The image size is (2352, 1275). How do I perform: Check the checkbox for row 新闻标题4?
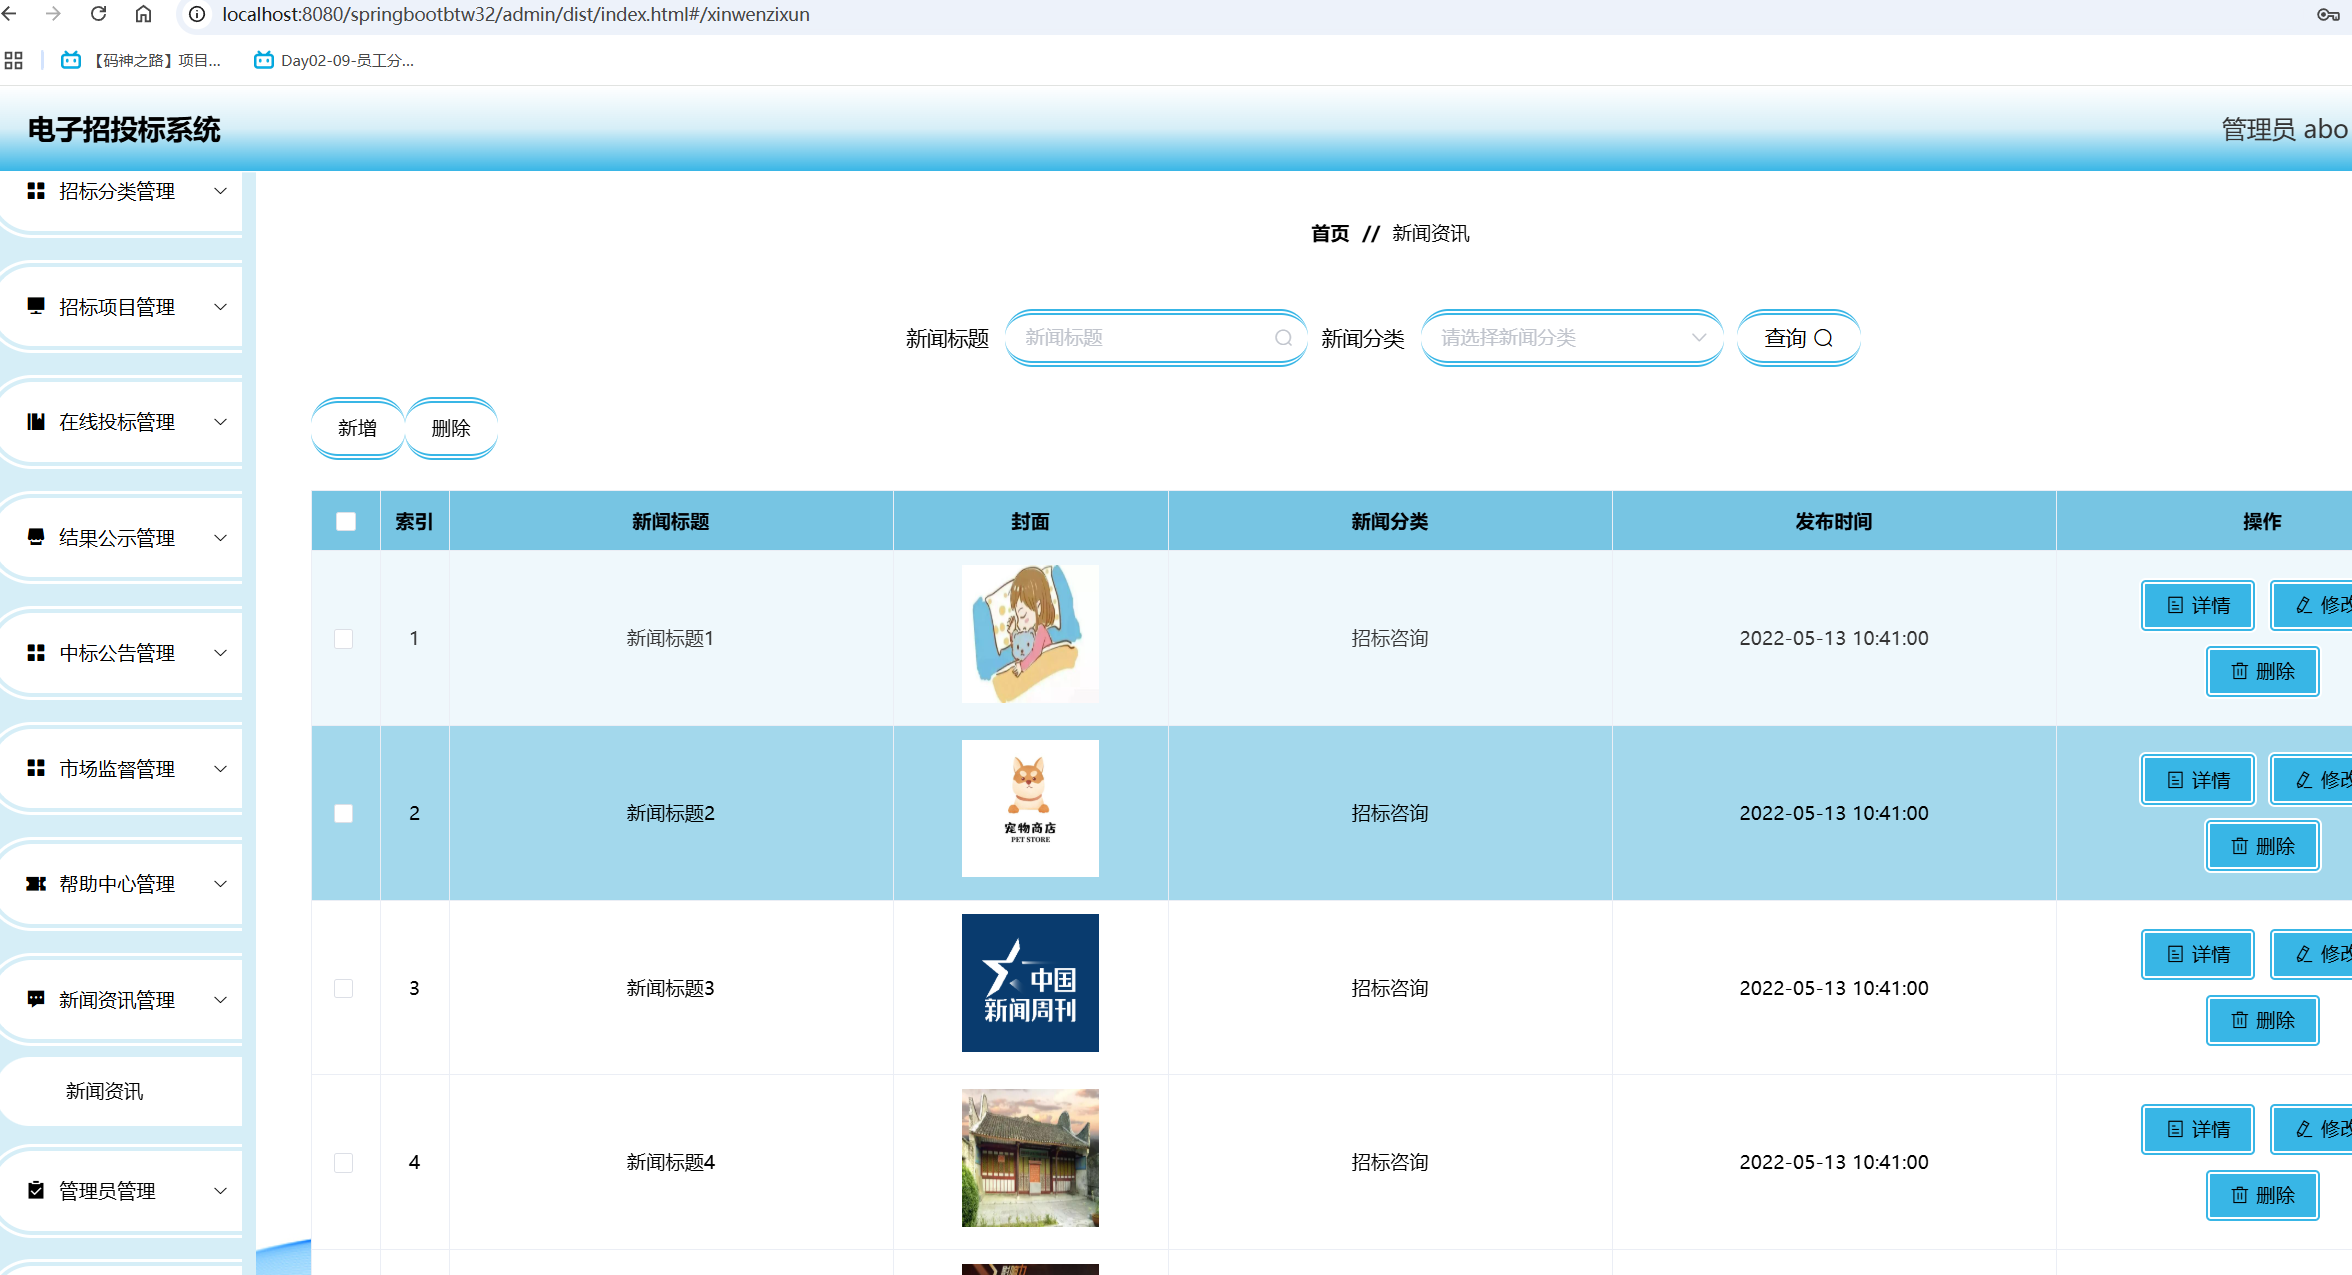[x=344, y=1163]
